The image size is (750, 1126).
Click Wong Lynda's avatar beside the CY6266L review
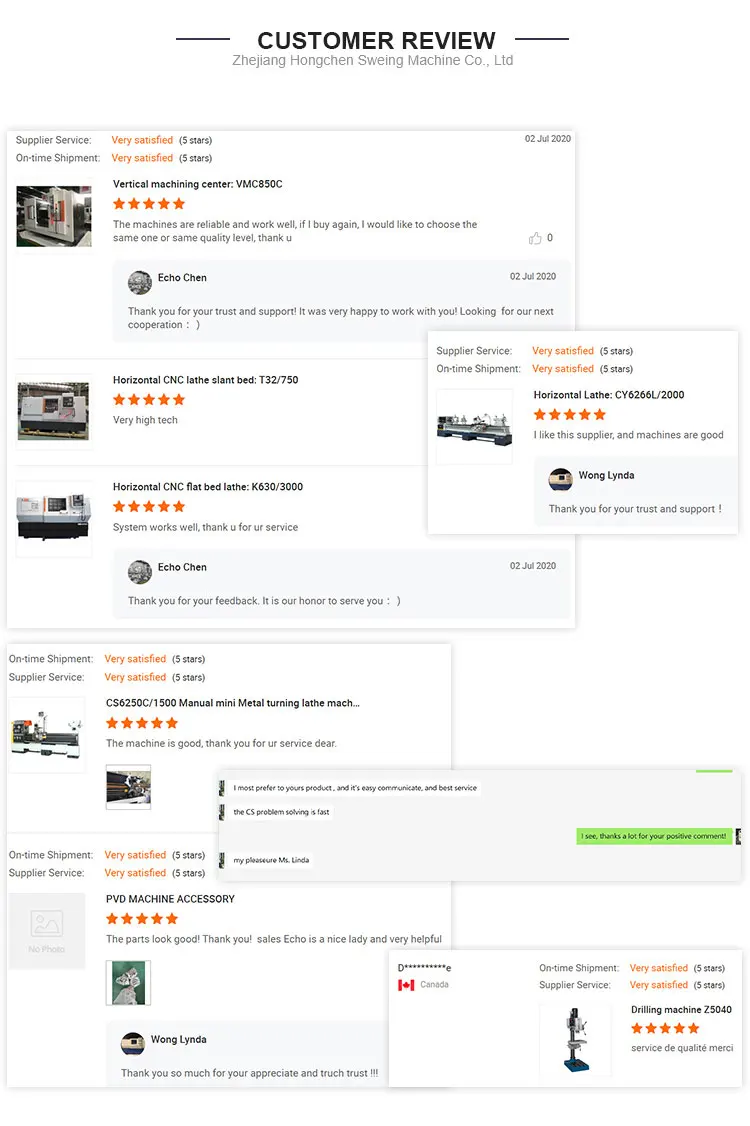pyautogui.click(x=560, y=480)
